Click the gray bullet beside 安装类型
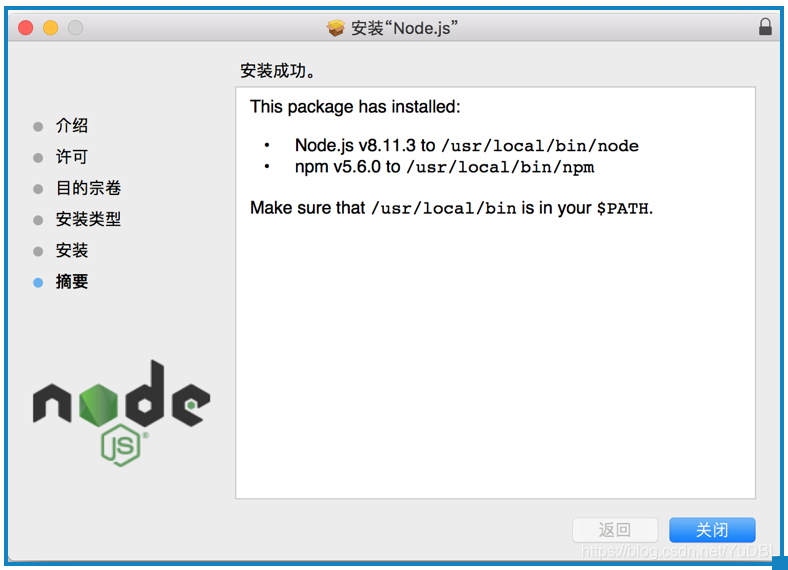Viewport: 788px width, 570px height. [38, 220]
